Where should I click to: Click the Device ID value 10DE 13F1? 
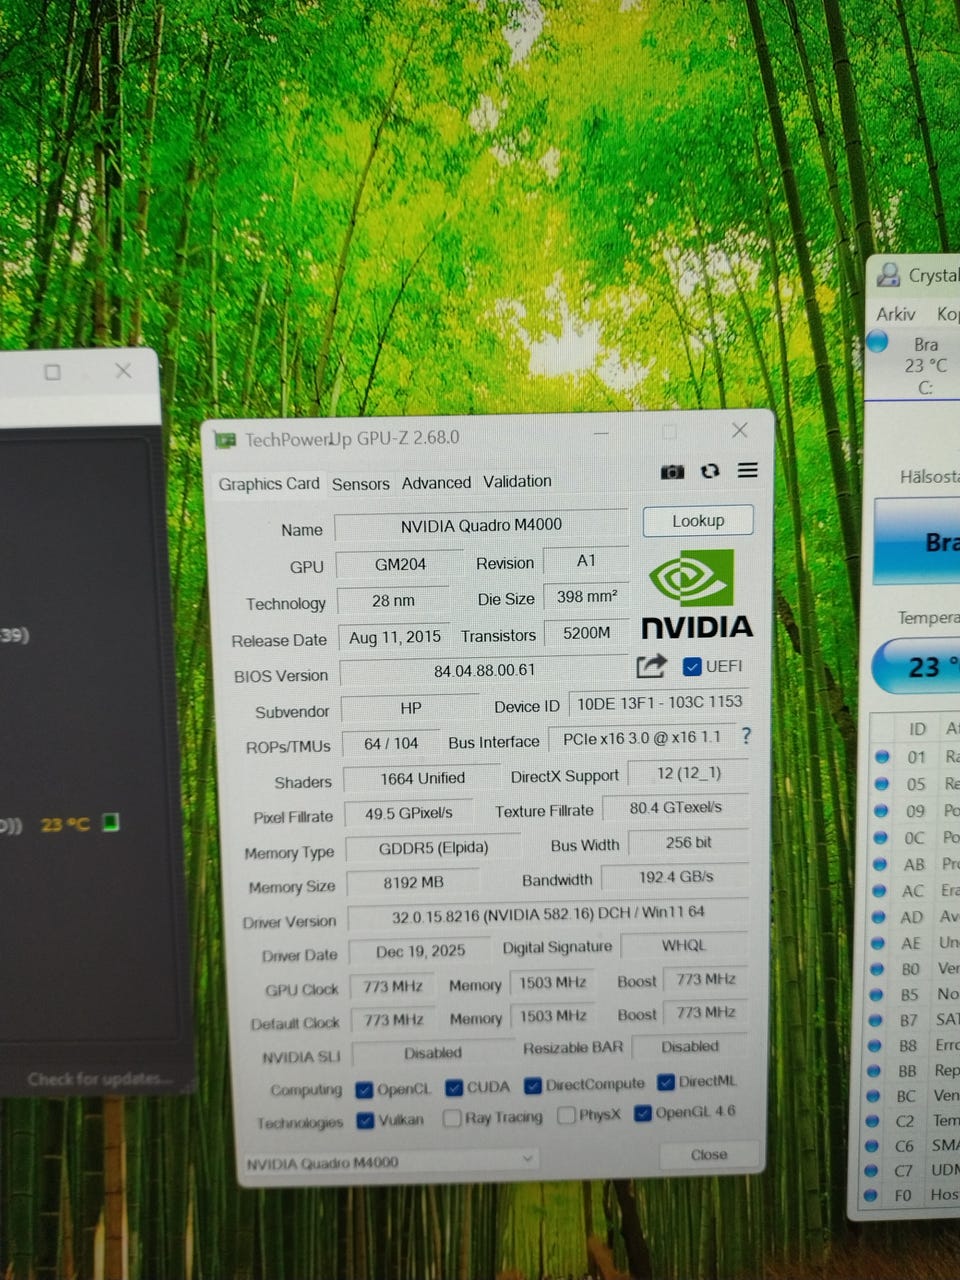pyautogui.click(x=659, y=703)
